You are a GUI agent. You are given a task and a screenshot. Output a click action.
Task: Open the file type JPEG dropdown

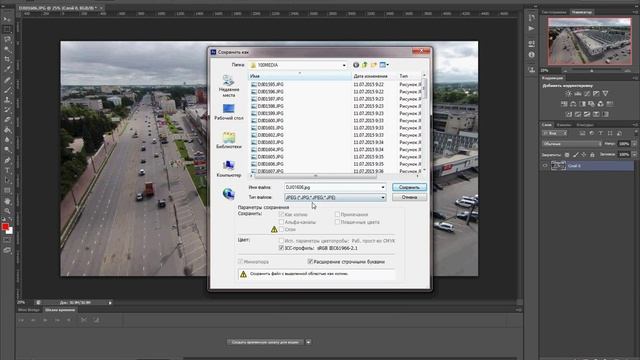pos(383,198)
